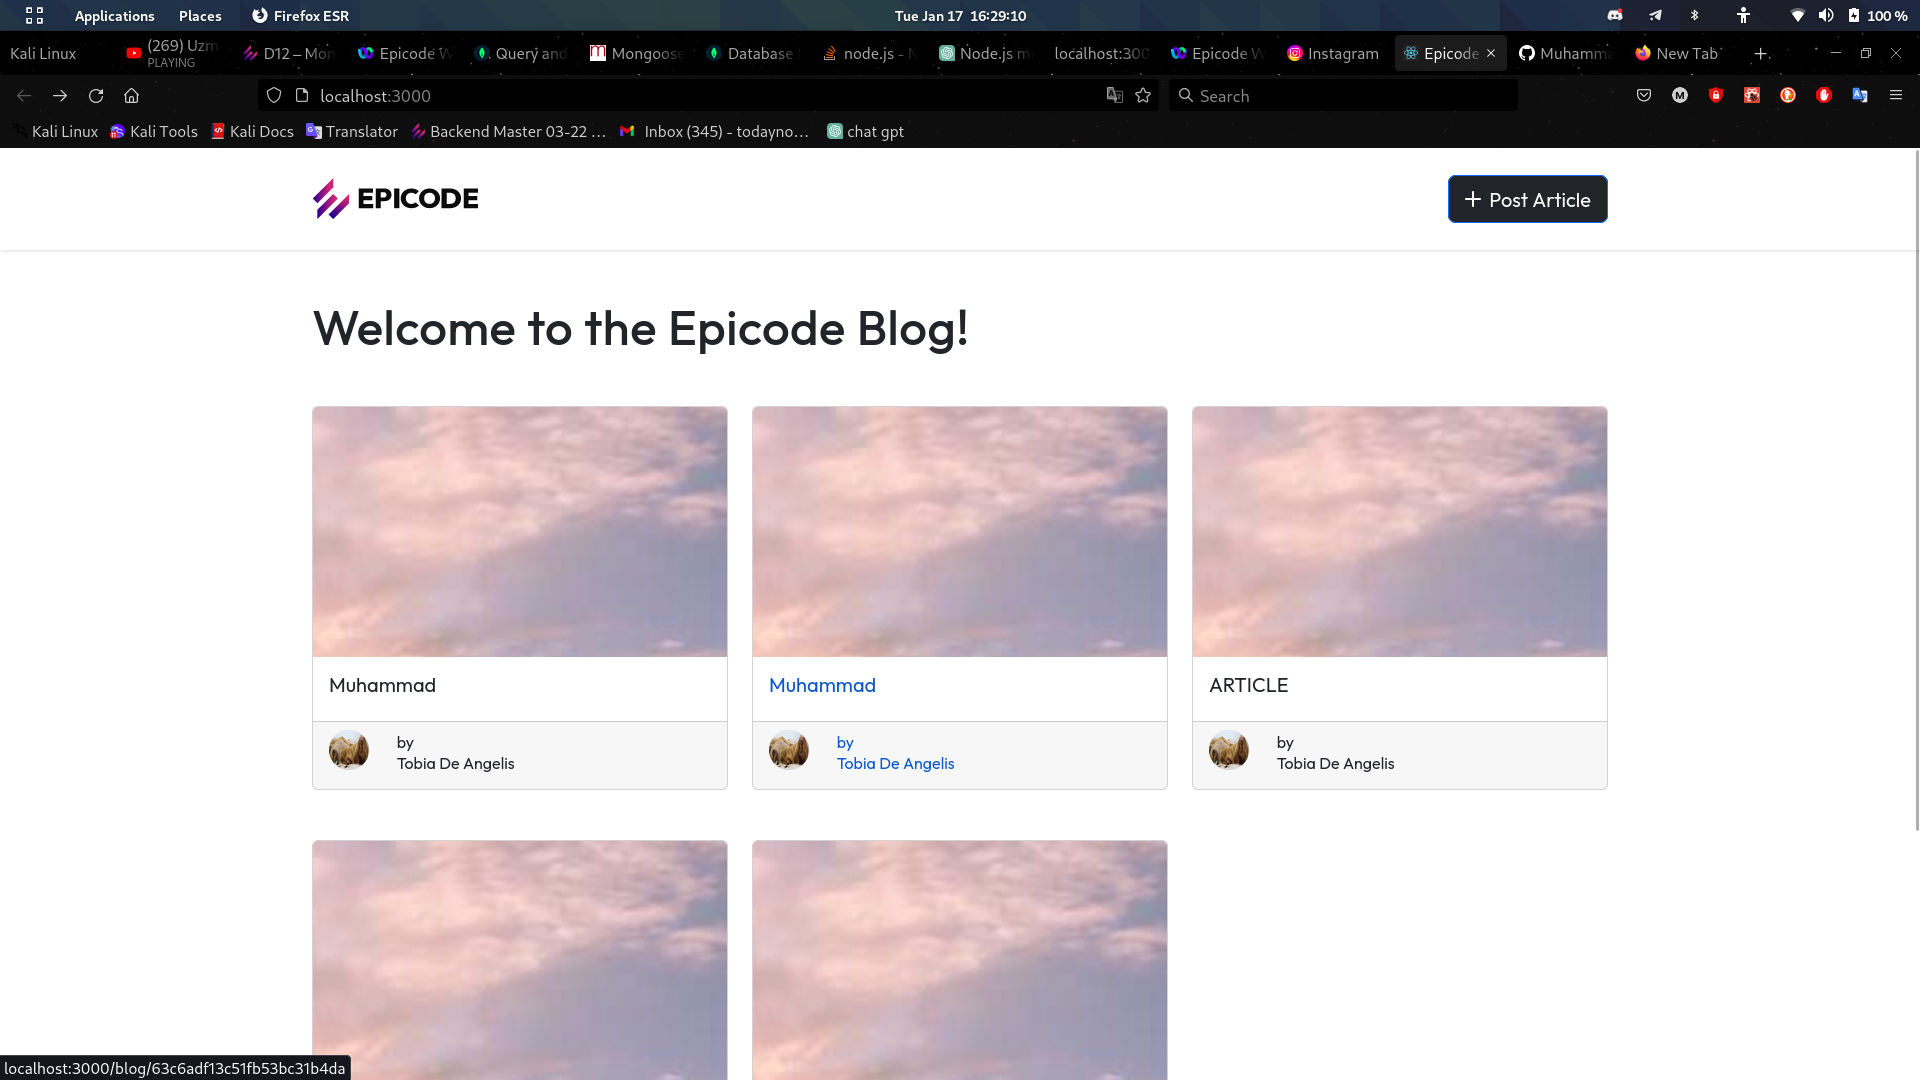Navigate forward with arrow button
Viewport: 1920px width, 1080px height.
pos(60,96)
